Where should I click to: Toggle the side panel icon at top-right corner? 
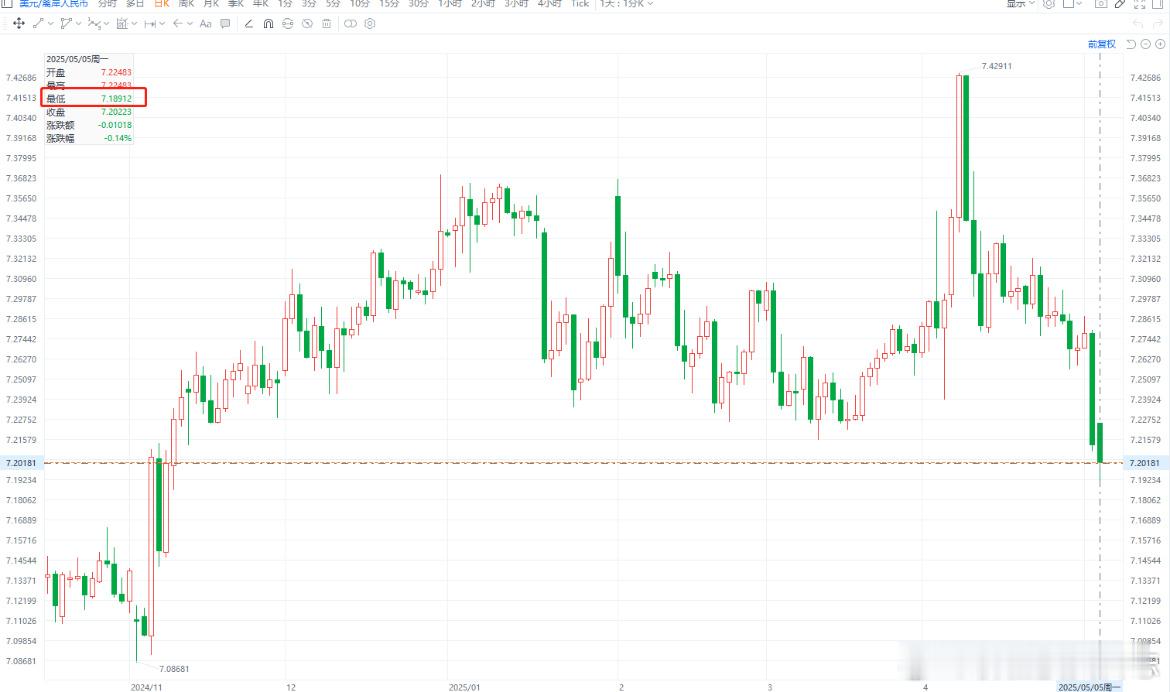click(x=1159, y=4)
